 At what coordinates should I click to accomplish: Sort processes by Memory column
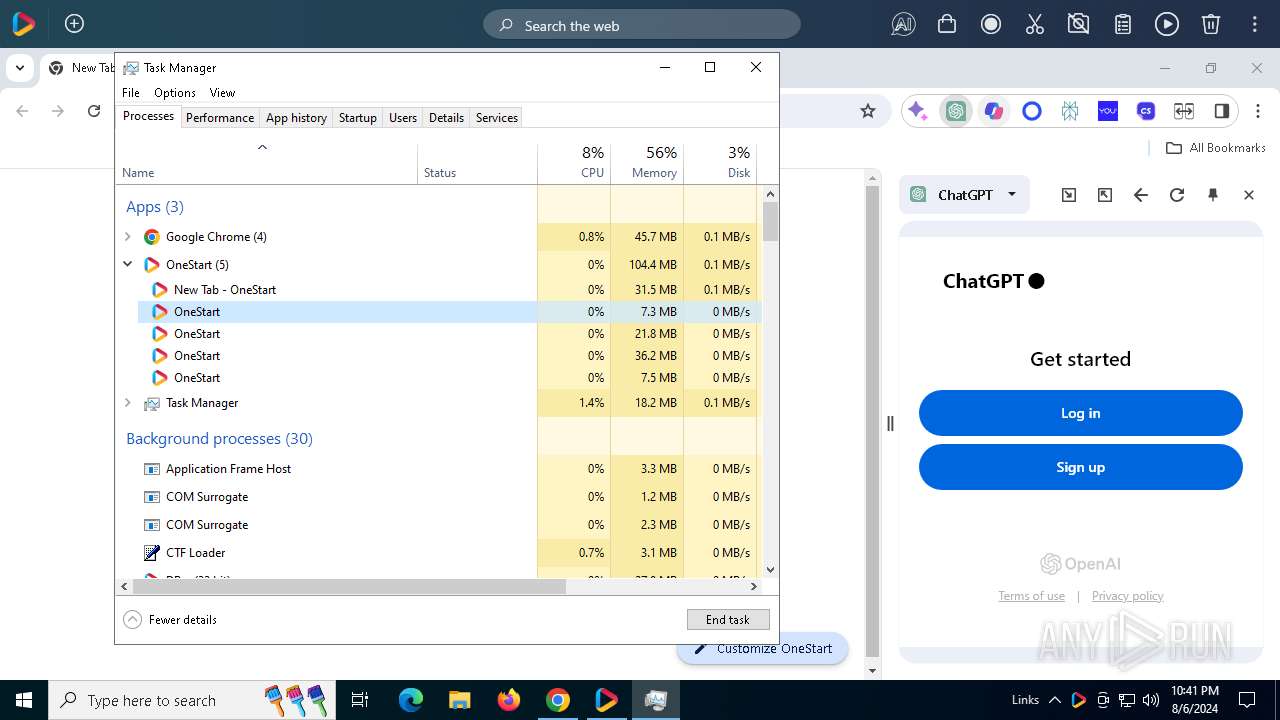pyautogui.click(x=647, y=163)
